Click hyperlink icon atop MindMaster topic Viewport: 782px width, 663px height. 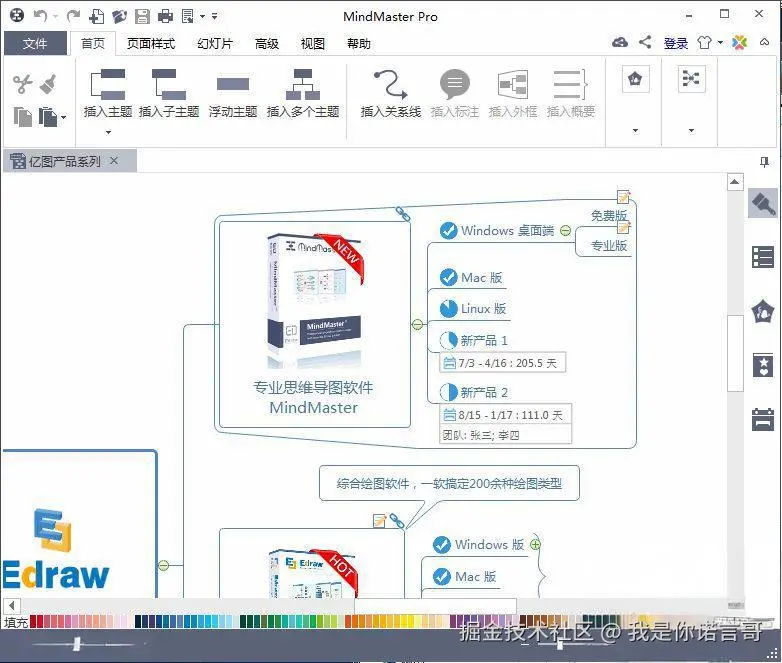(x=403, y=215)
